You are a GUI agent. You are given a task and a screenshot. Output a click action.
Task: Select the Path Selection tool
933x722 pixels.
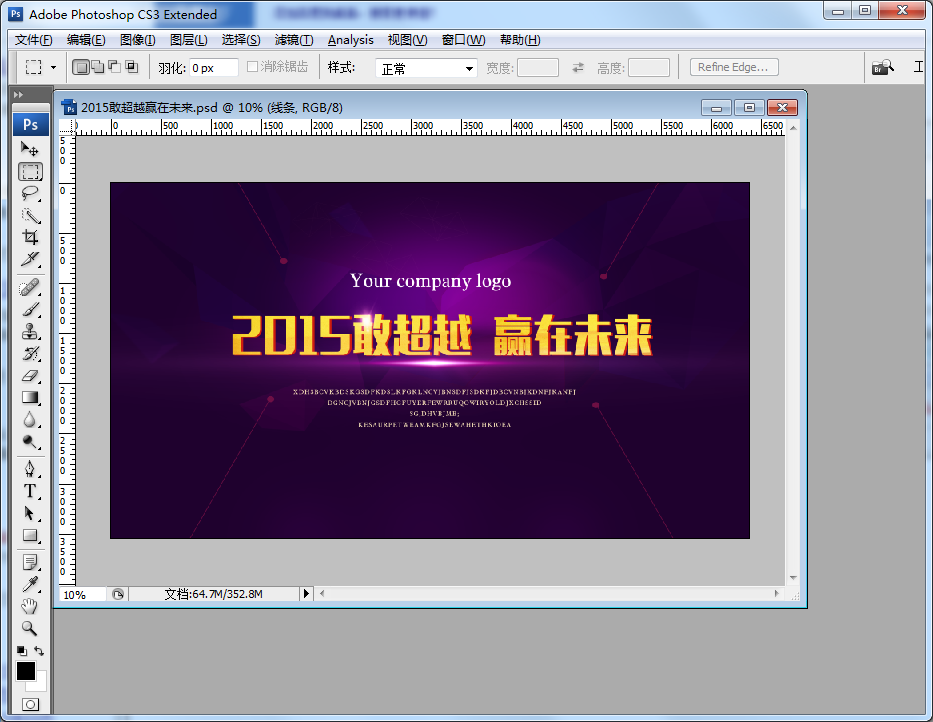30,513
